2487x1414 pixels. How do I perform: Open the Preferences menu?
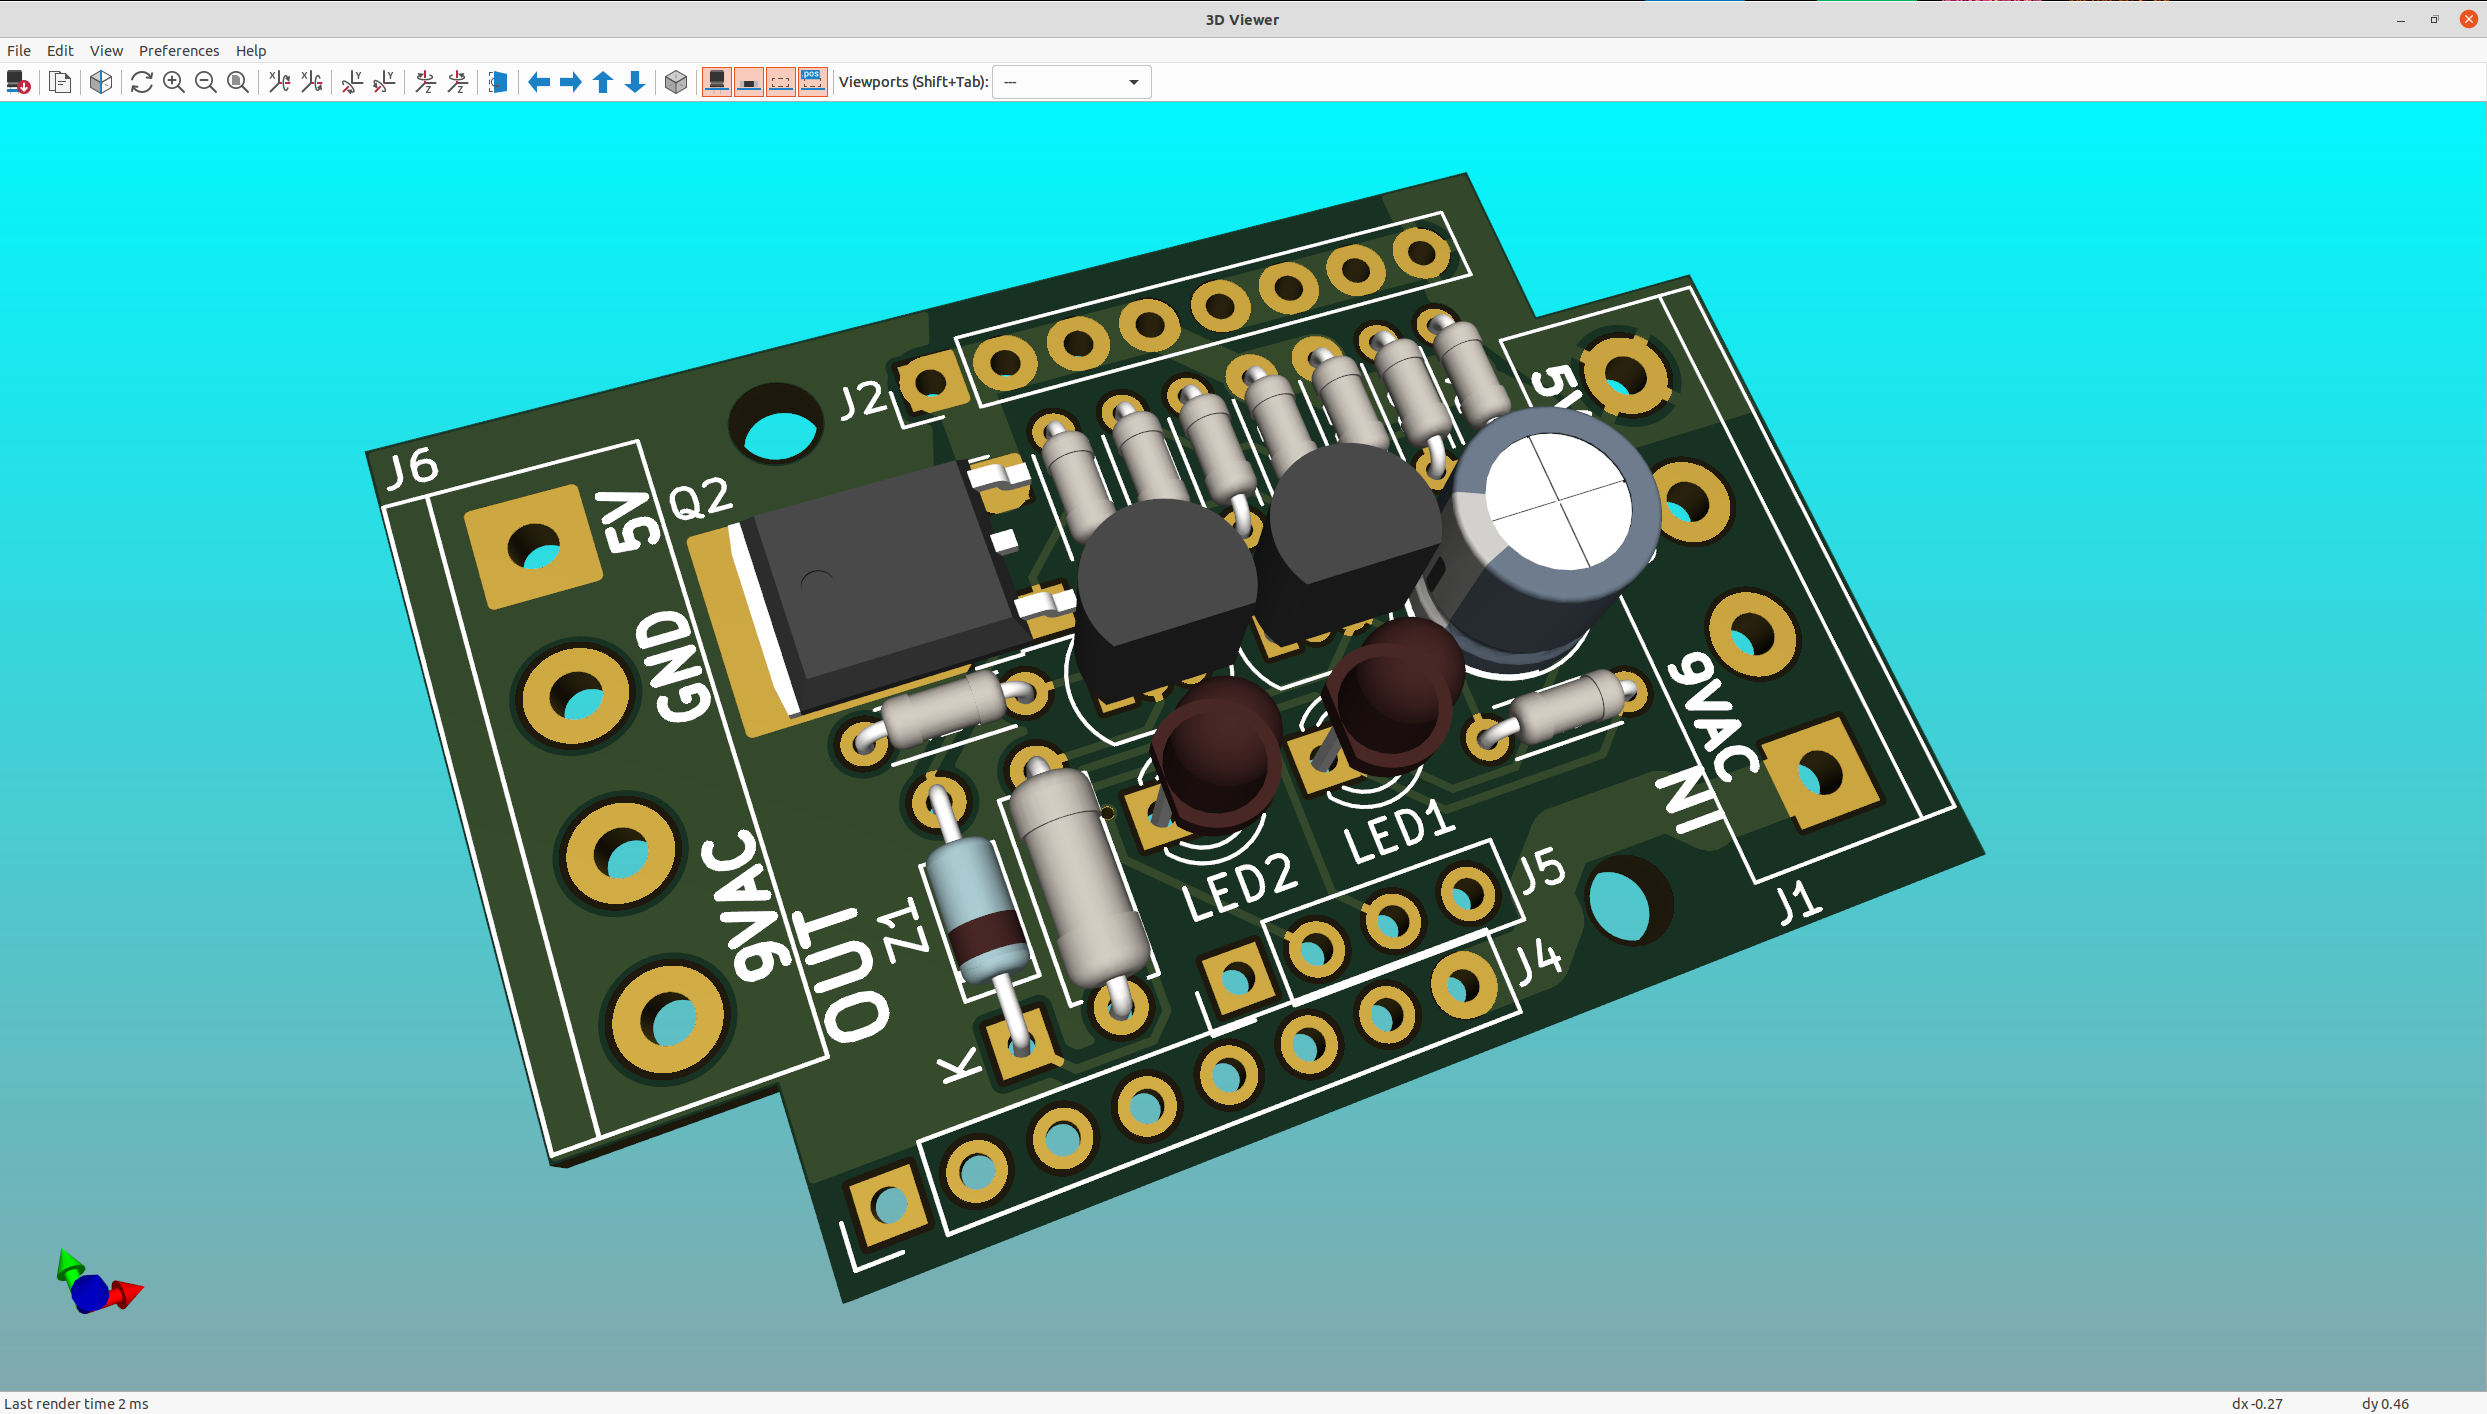(x=179, y=51)
